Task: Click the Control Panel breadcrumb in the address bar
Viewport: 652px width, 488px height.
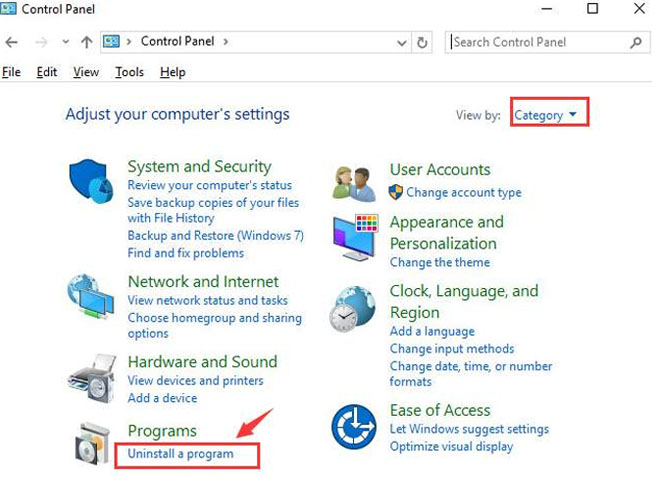Action: point(178,41)
